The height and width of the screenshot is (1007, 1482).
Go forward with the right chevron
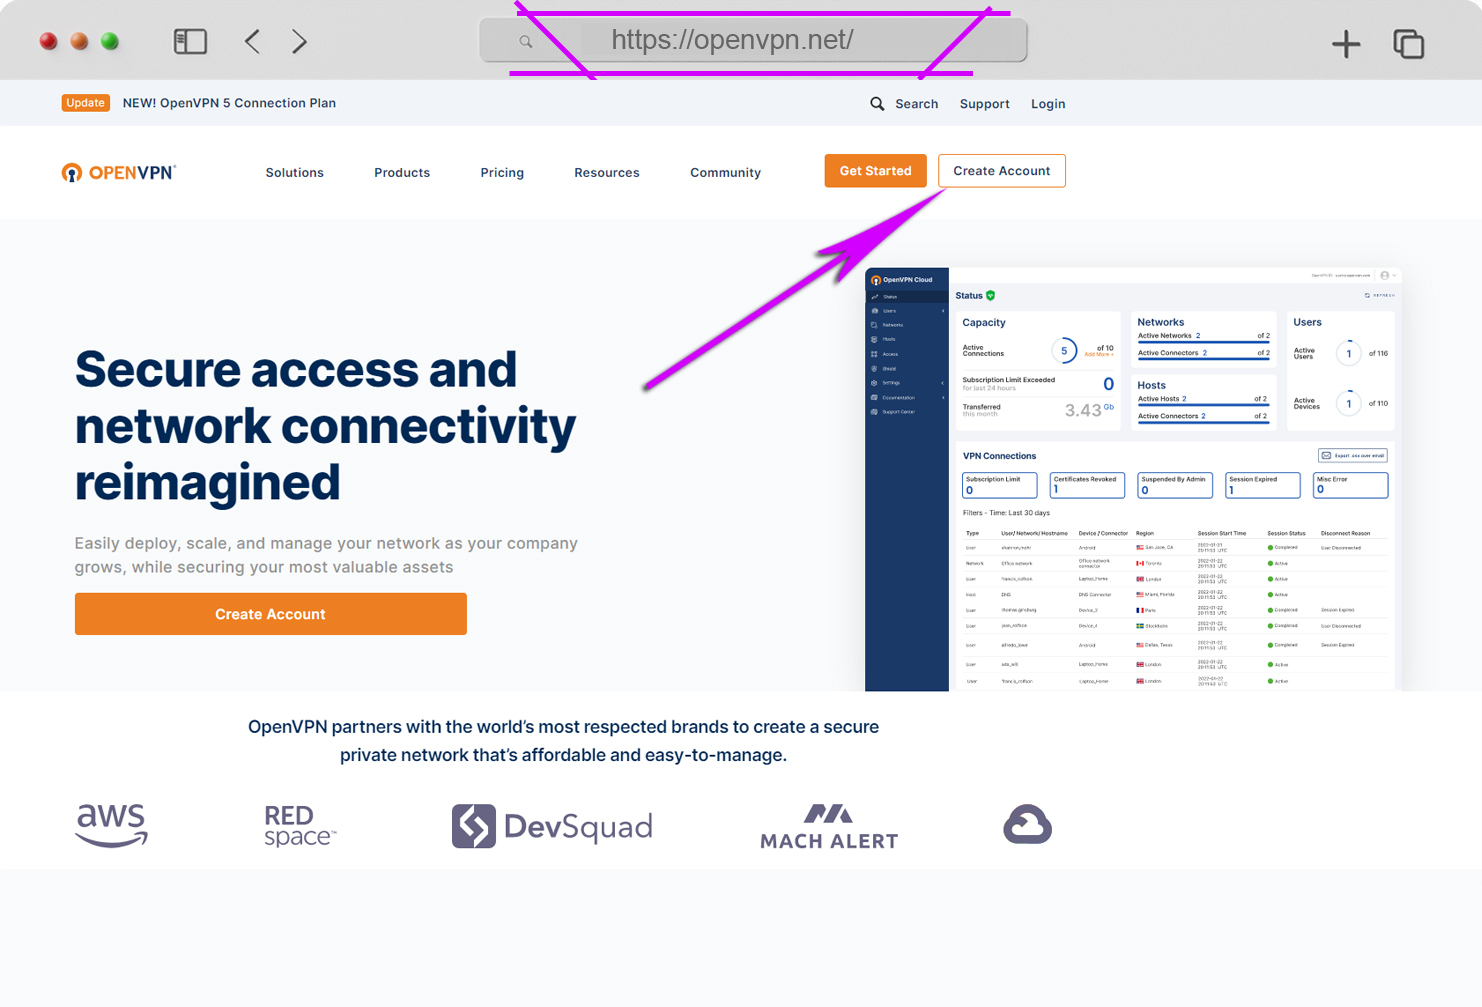pos(299,41)
